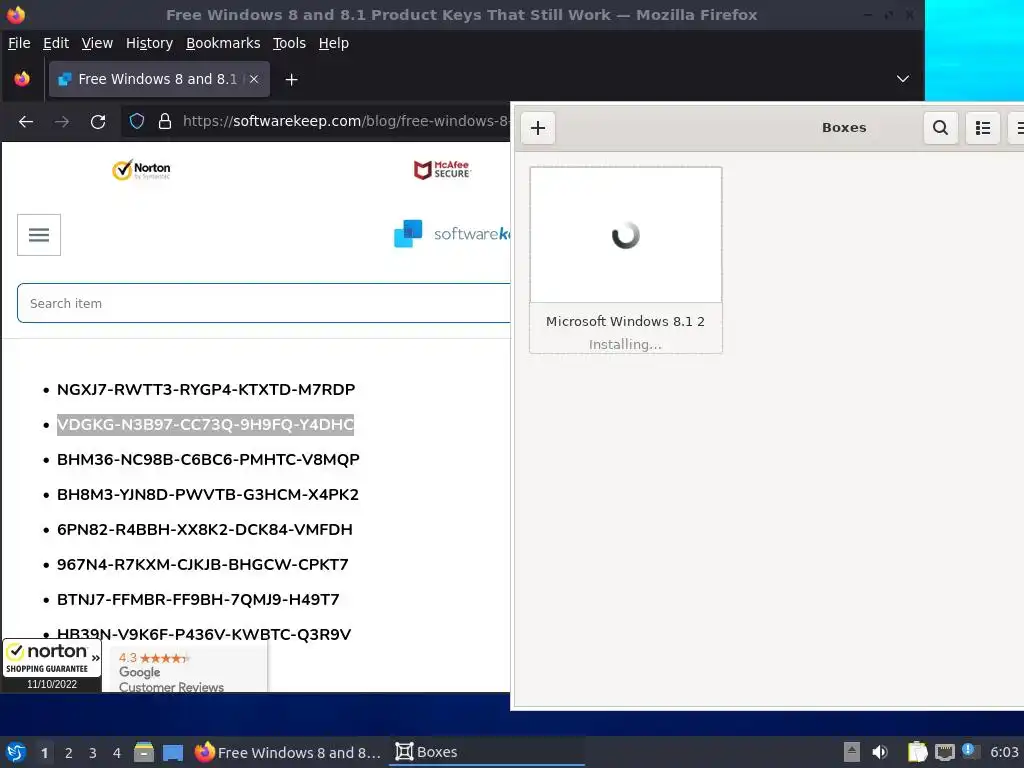The width and height of the screenshot is (1024, 768).
Task: Open the File menu in Firefox
Action: (19, 43)
